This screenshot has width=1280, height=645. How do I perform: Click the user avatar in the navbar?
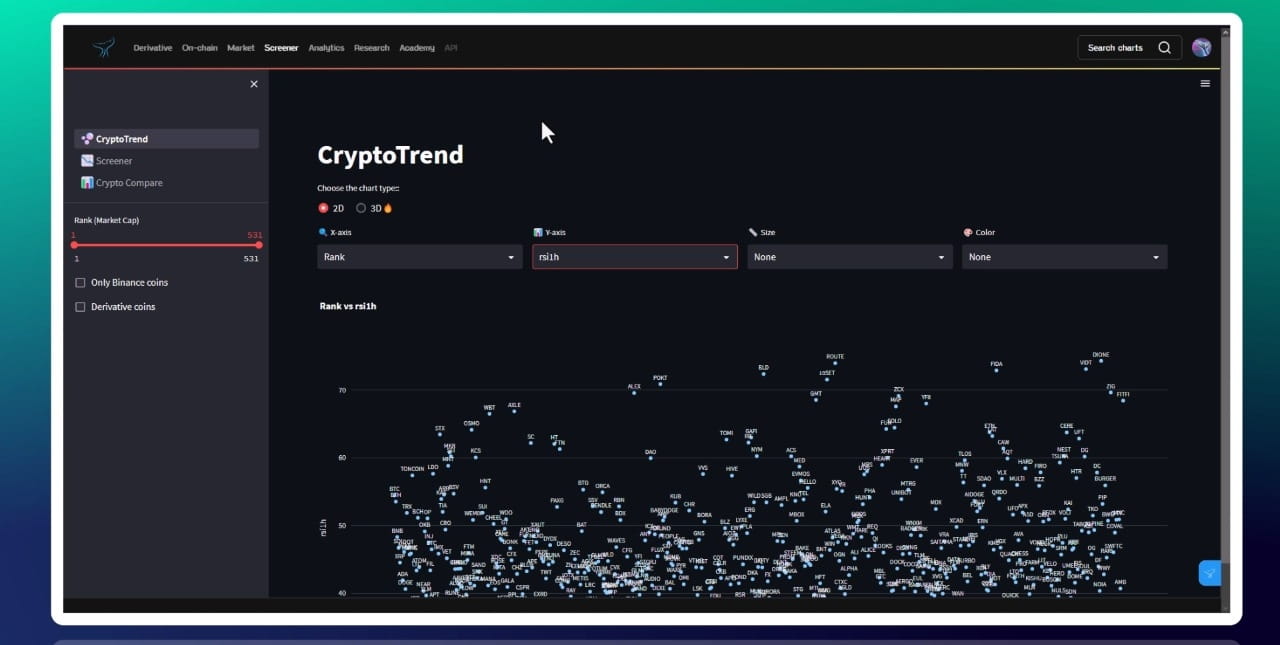1201,47
